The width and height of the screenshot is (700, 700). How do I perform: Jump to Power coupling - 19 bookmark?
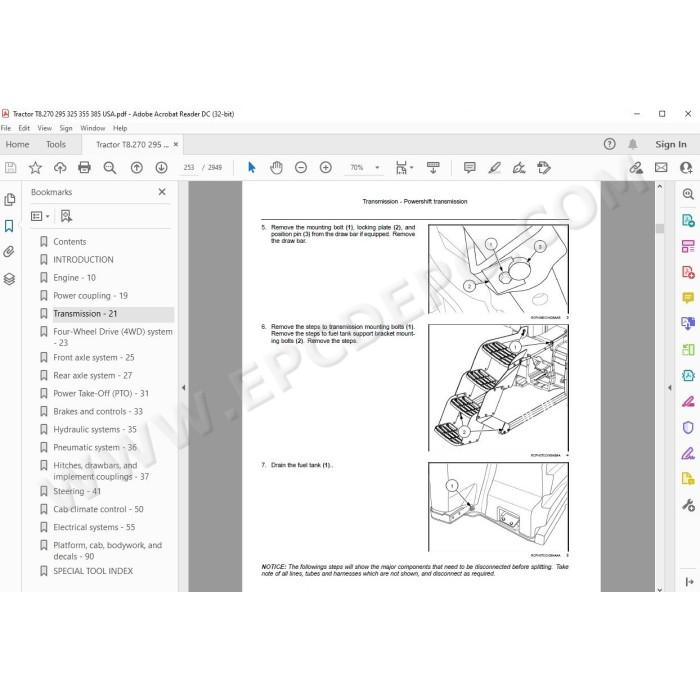tap(91, 296)
